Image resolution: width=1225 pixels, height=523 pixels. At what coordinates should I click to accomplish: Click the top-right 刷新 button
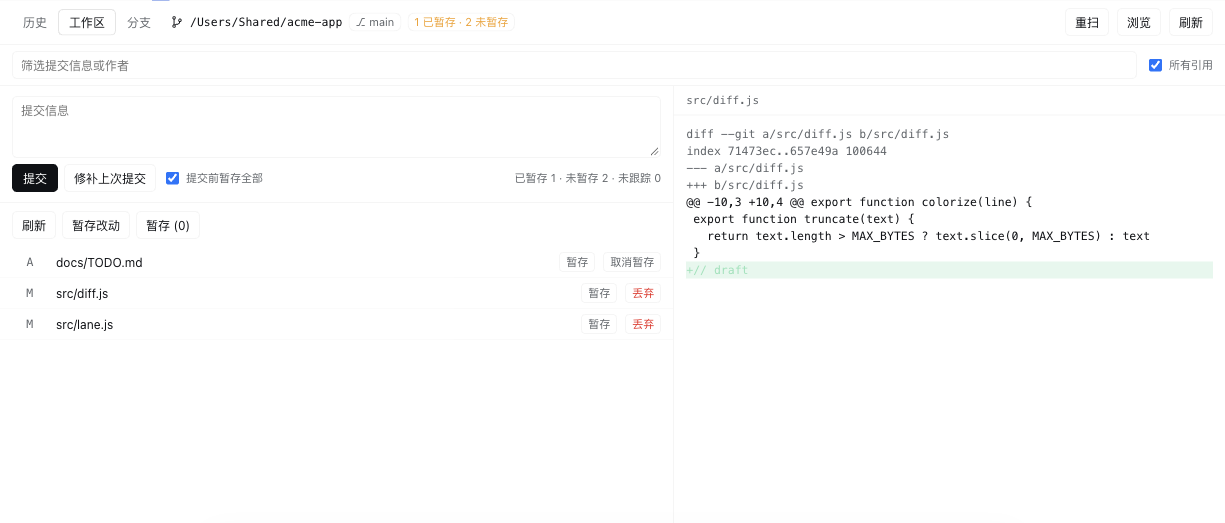[x=1191, y=22]
